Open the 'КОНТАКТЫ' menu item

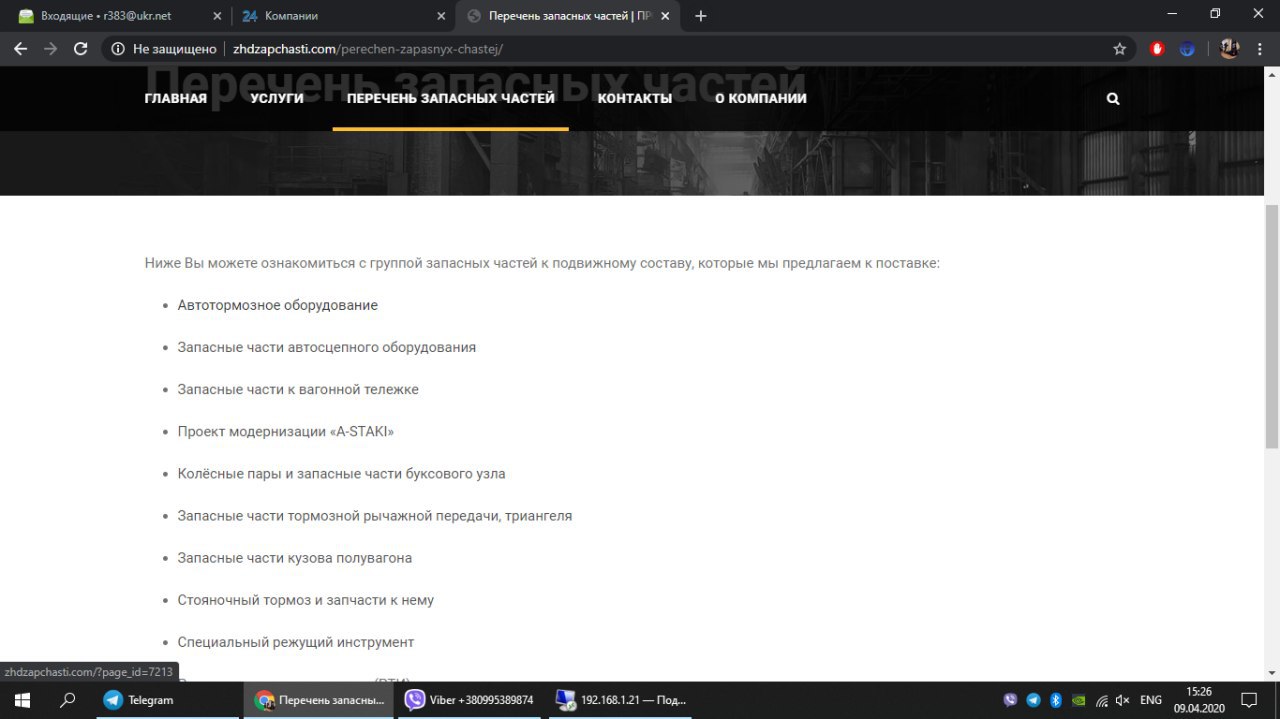tap(635, 98)
